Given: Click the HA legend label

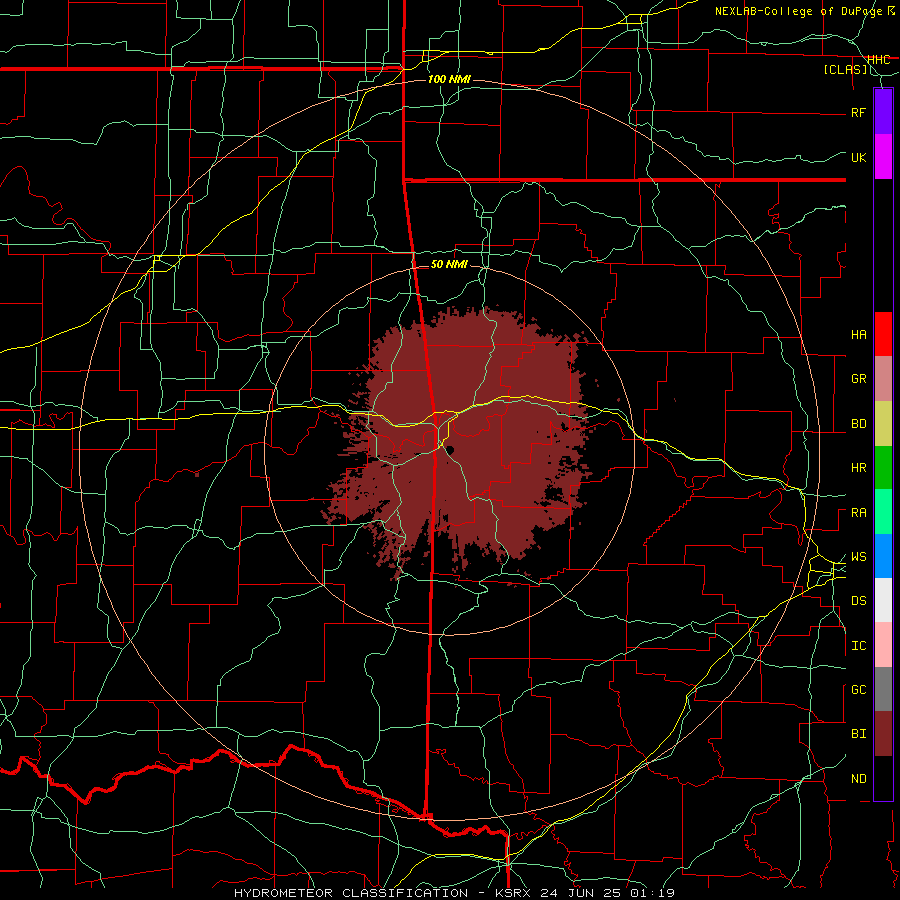Looking at the screenshot, I should coord(858,335).
